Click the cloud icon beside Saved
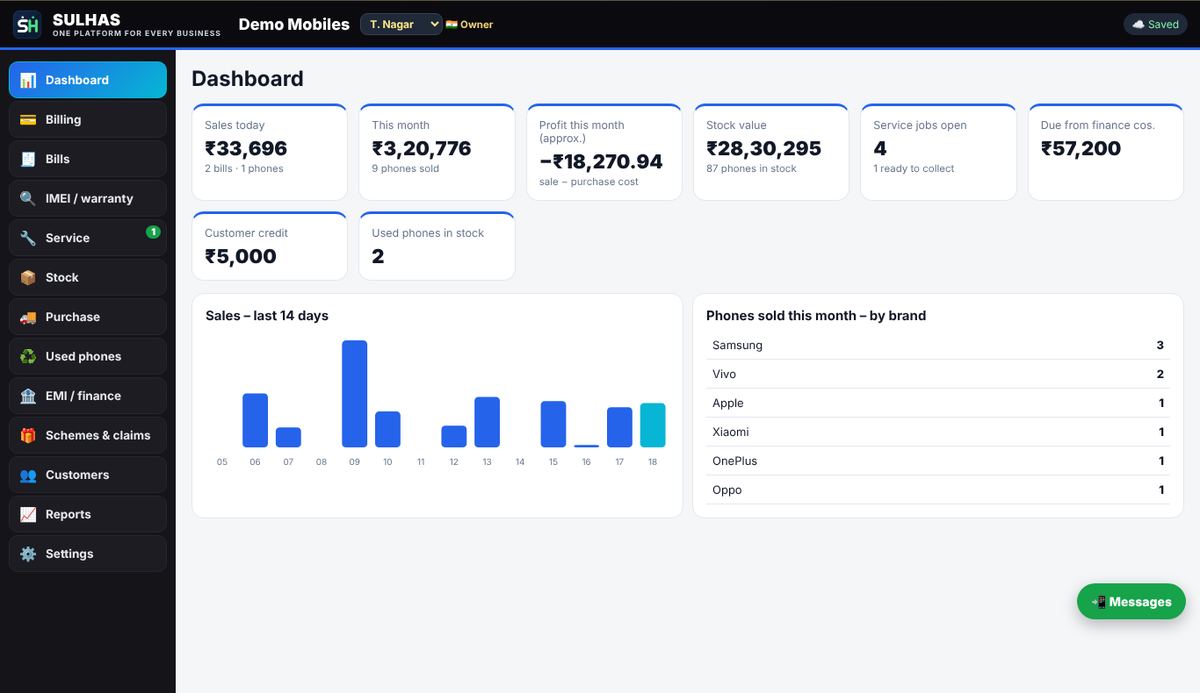Viewport: 1200px width, 693px height. [1138, 24]
